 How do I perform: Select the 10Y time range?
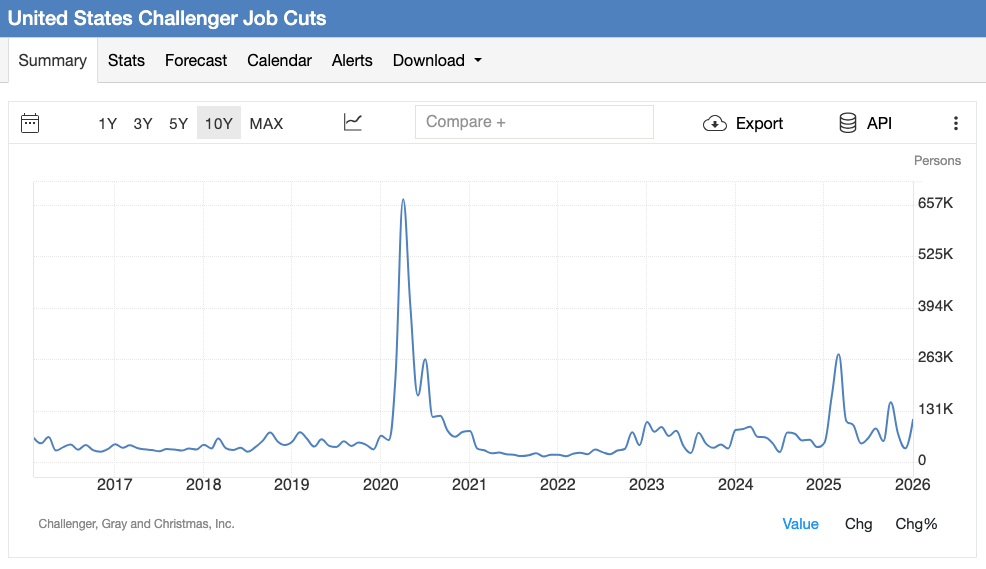click(x=219, y=123)
